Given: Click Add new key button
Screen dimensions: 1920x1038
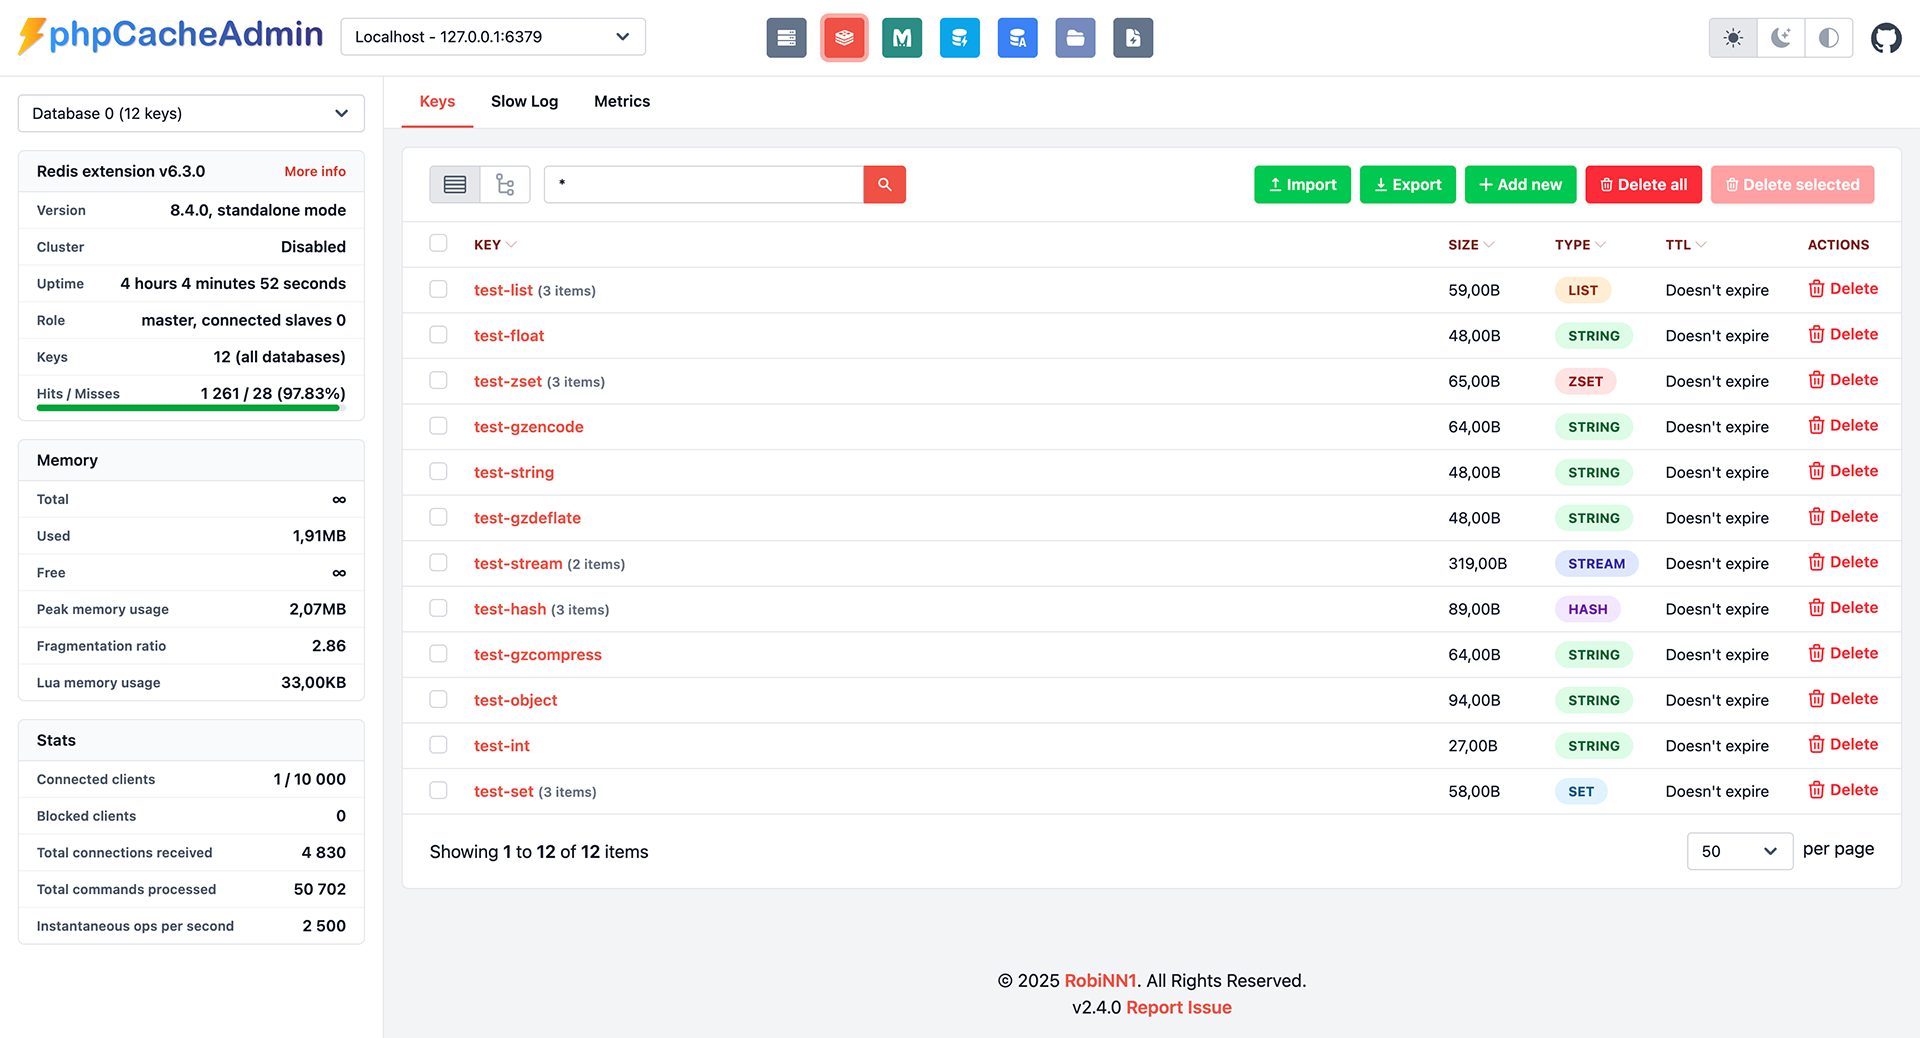Looking at the screenshot, I should 1520,185.
